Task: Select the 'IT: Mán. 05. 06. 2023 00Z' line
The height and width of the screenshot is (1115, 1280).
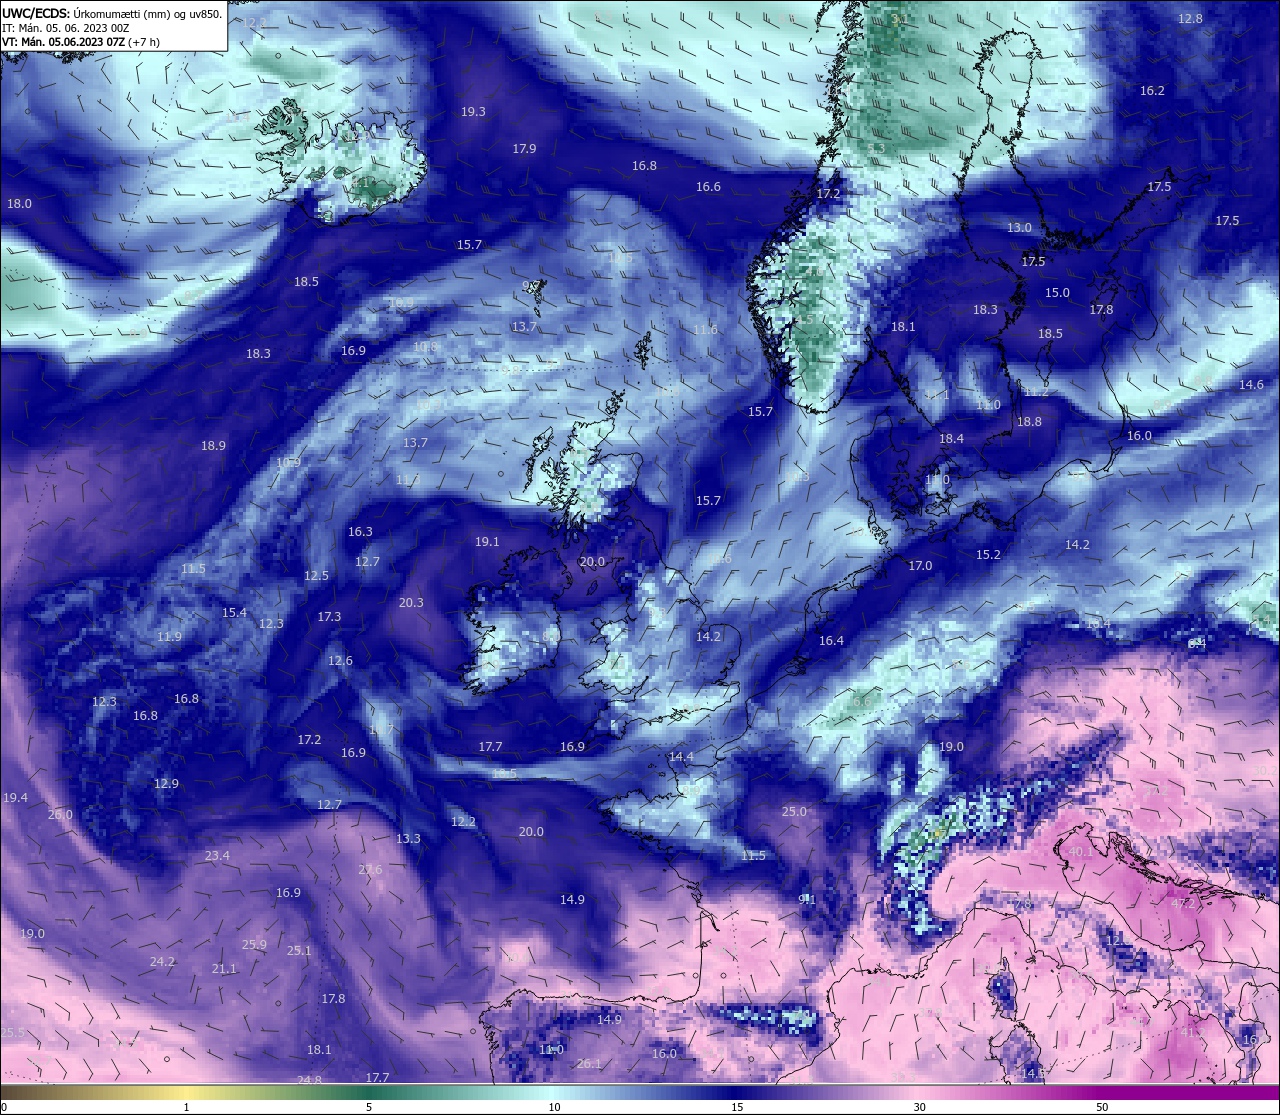Action: pyautogui.click(x=64, y=28)
